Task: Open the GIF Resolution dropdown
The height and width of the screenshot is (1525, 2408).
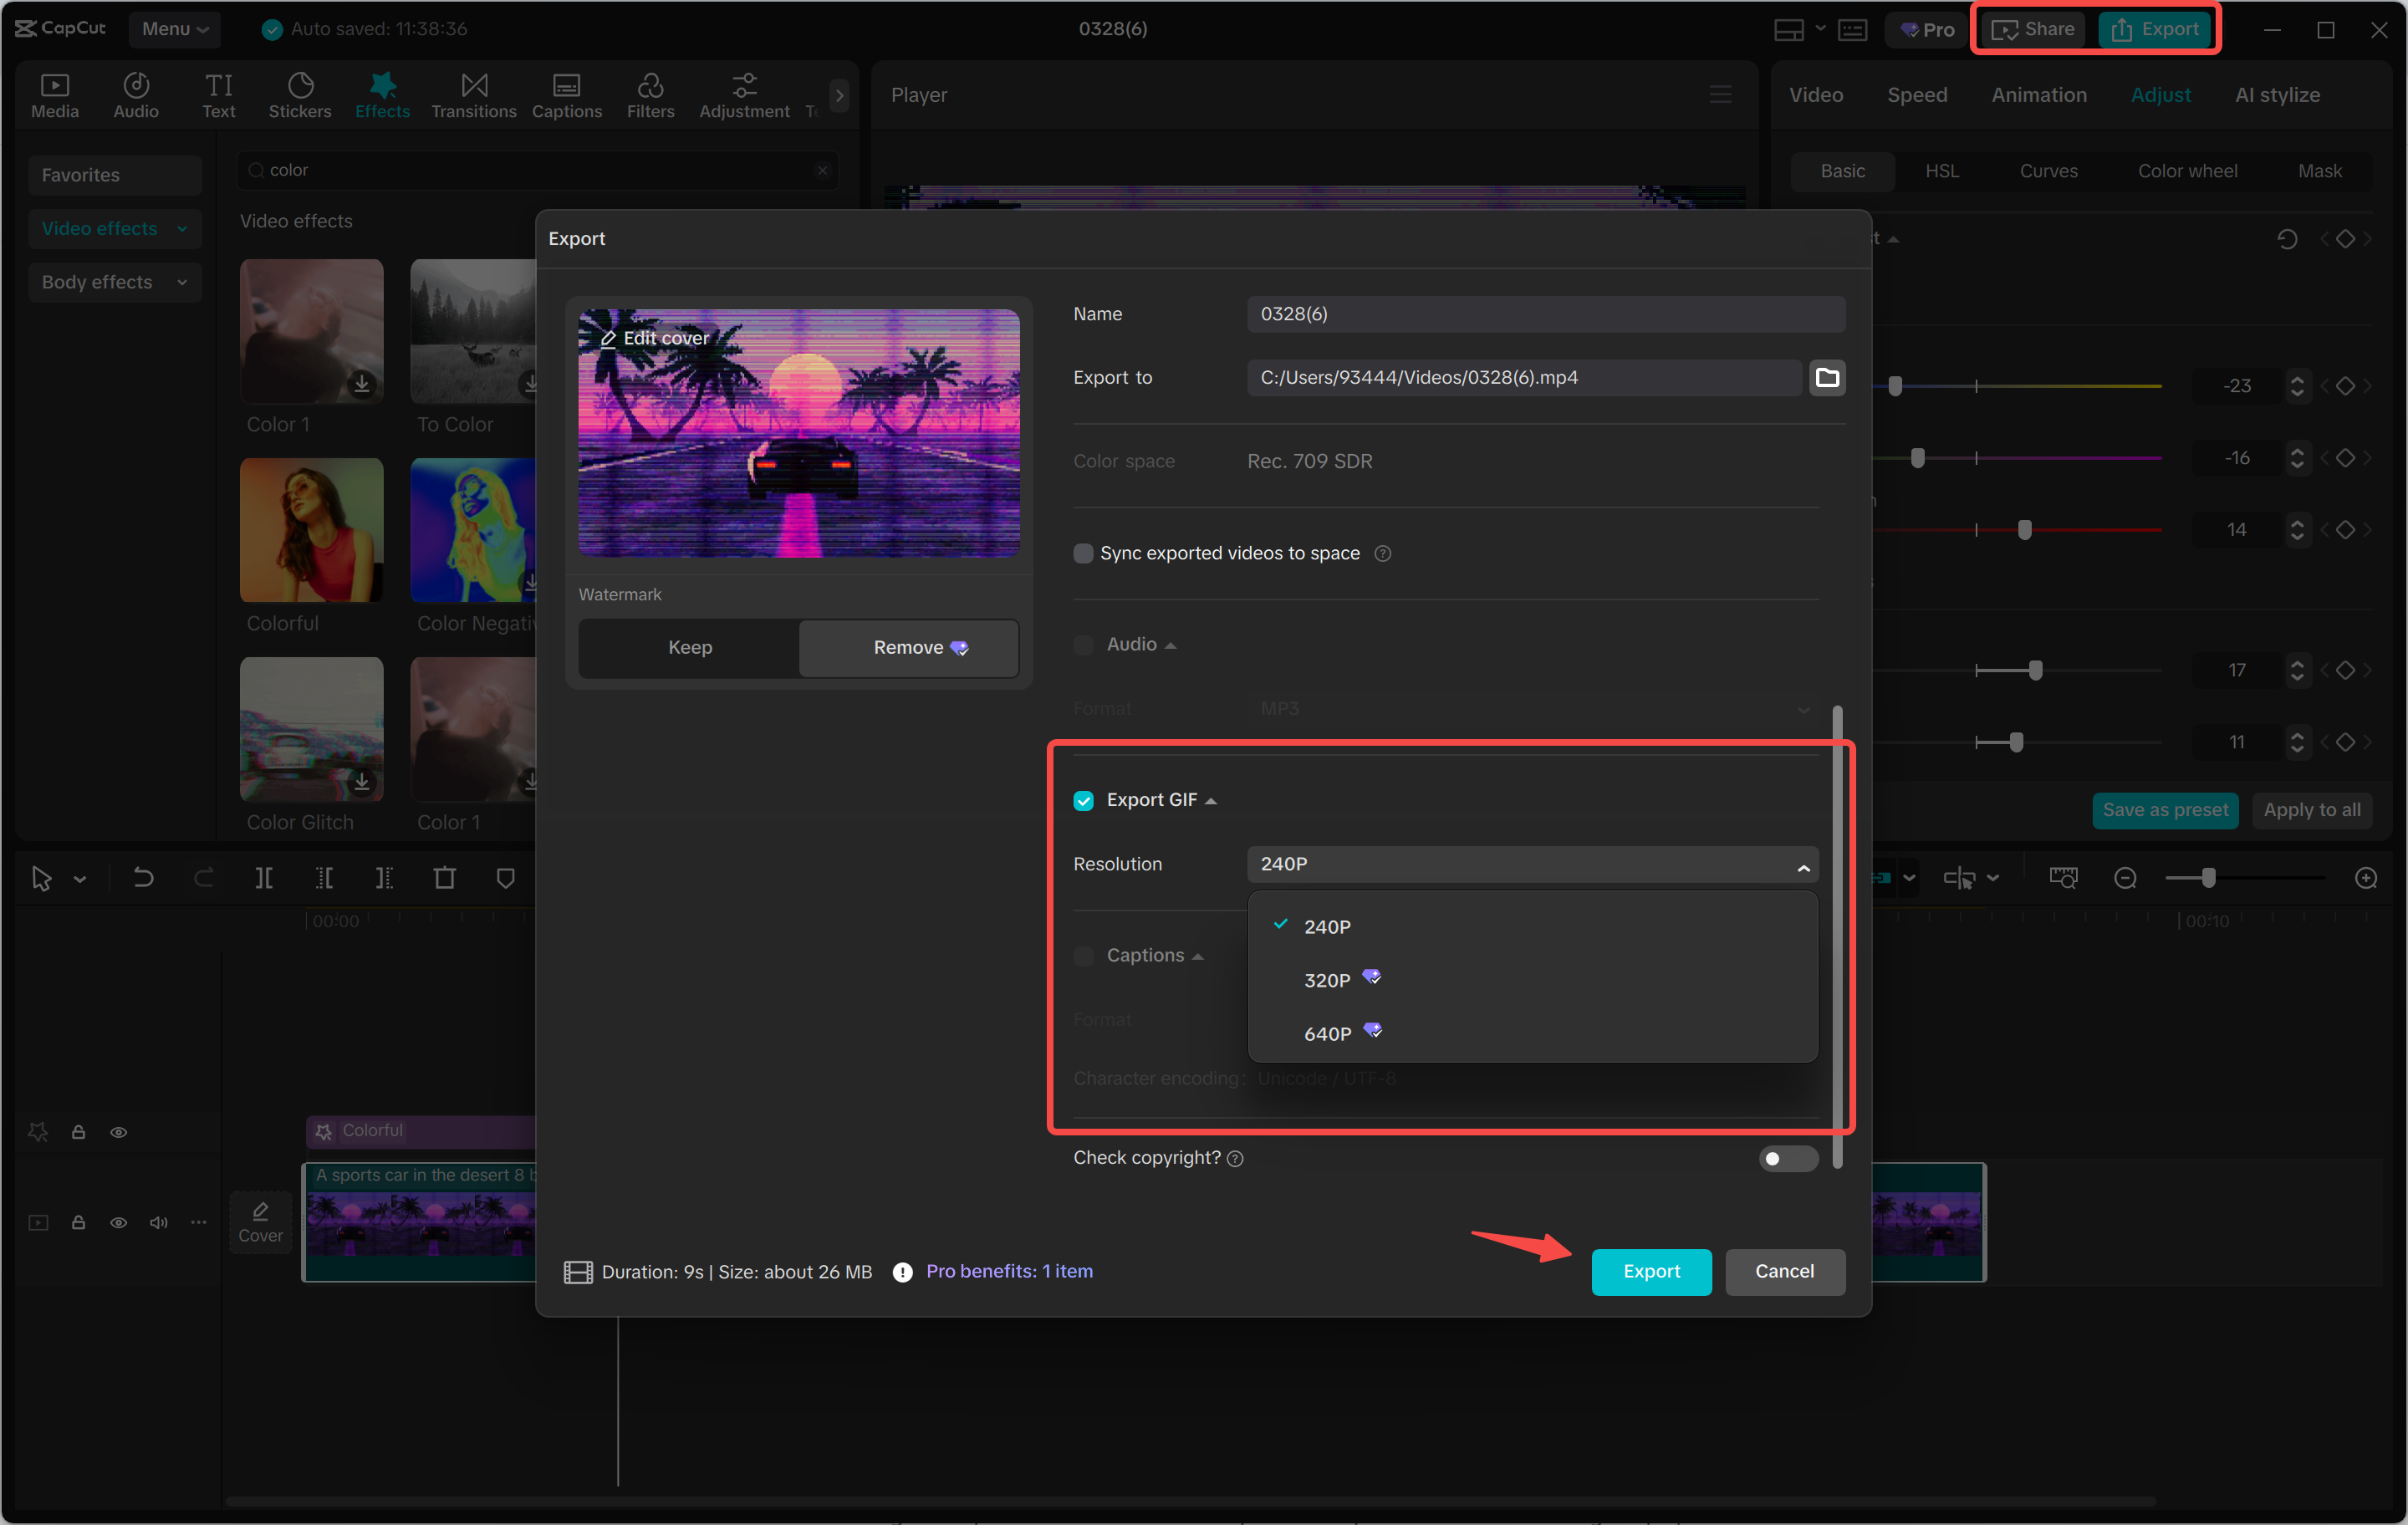Action: tap(1531, 864)
